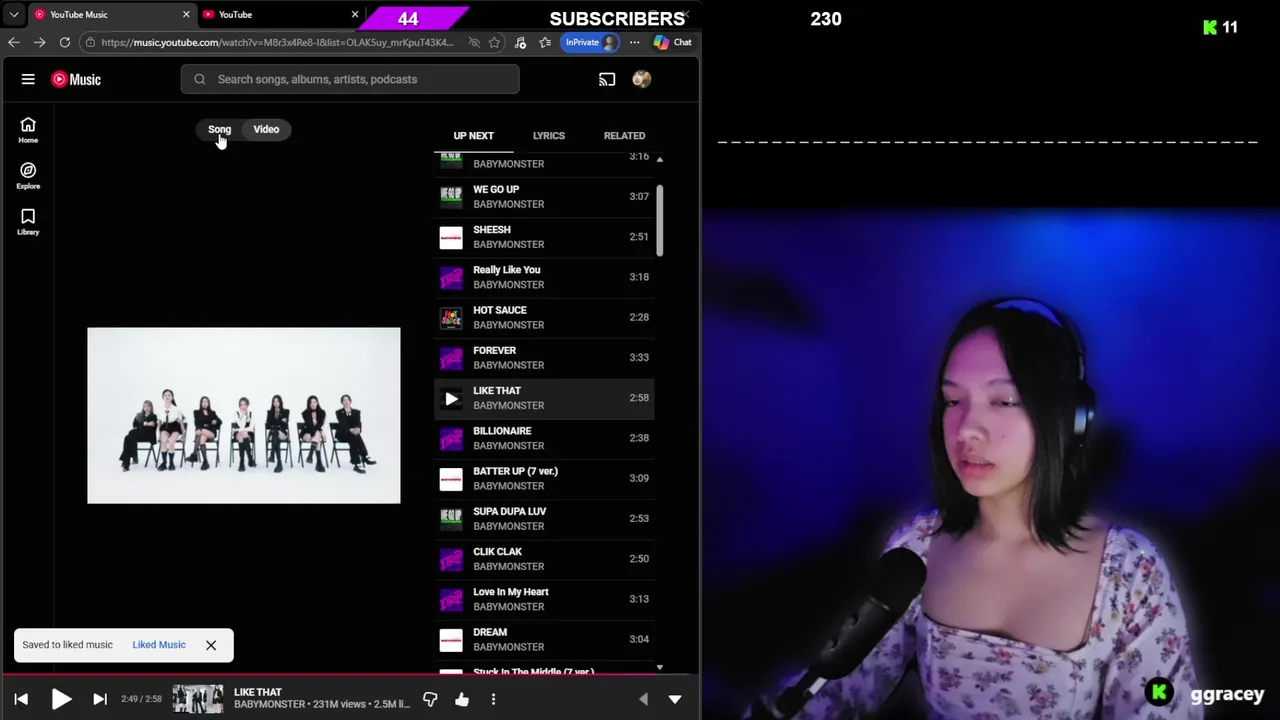Play BILLIONAIRE from the queue
1280x720 pixels.
pos(545,438)
